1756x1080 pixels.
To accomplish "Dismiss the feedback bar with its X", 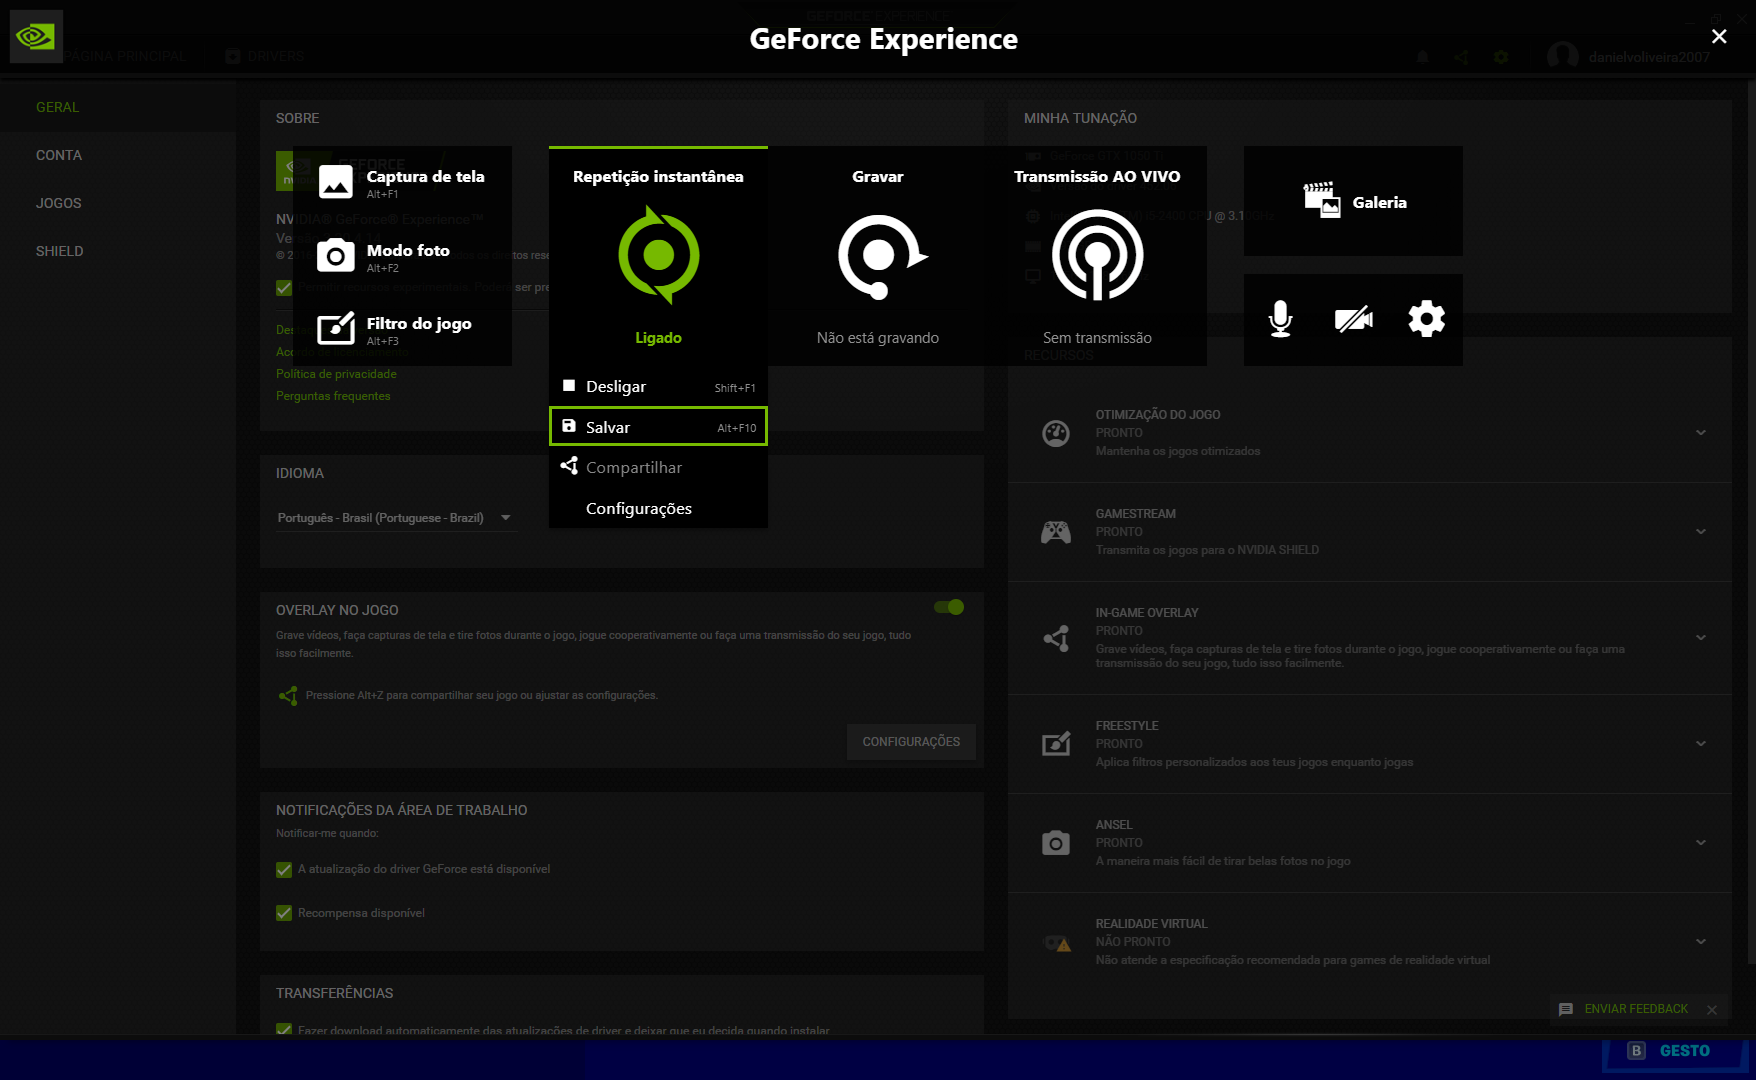I will pos(1712,1010).
